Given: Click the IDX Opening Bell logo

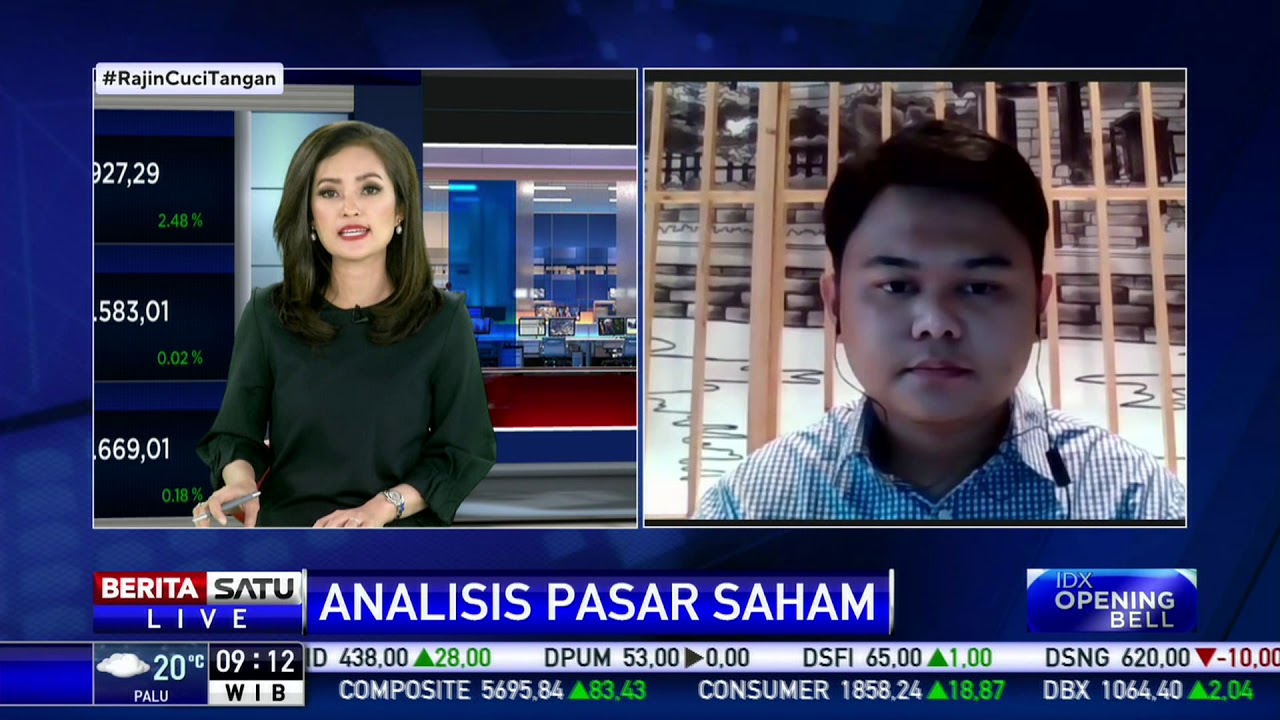Looking at the screenshot, I should click(x=1111, y=601).
